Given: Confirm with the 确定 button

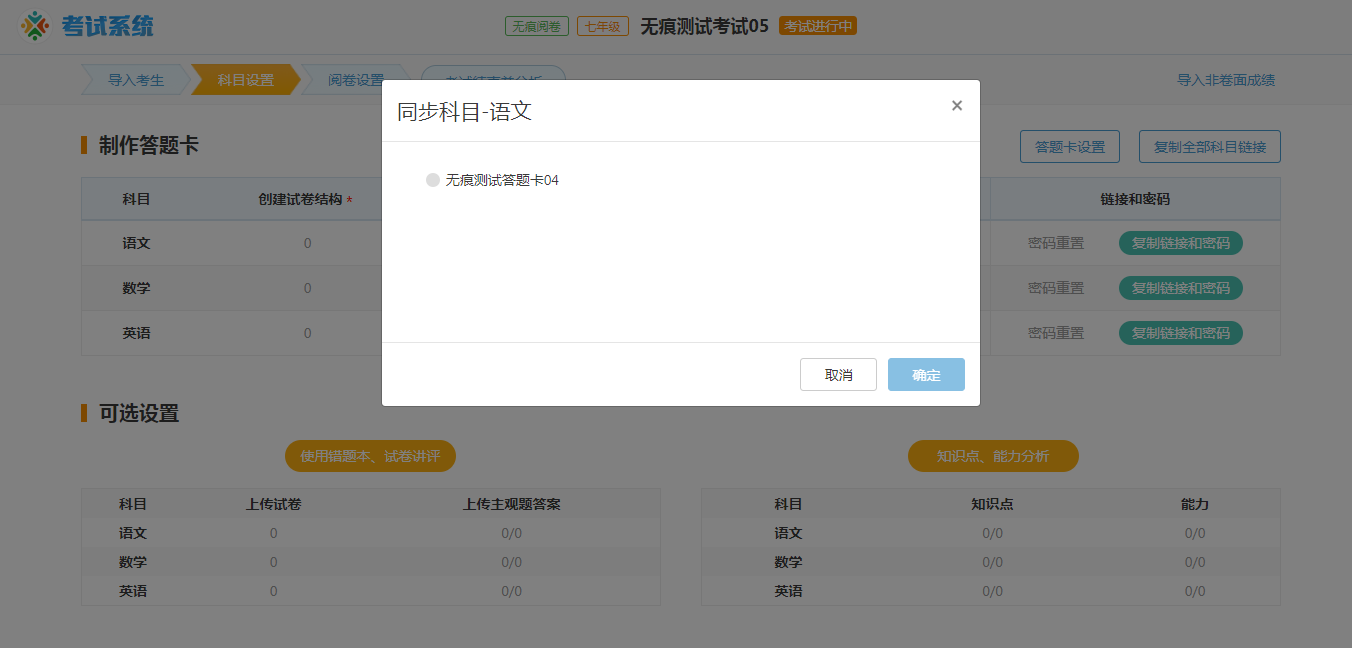Looking at the screenshot, I should pyautogui.click(x=926, y=374).
